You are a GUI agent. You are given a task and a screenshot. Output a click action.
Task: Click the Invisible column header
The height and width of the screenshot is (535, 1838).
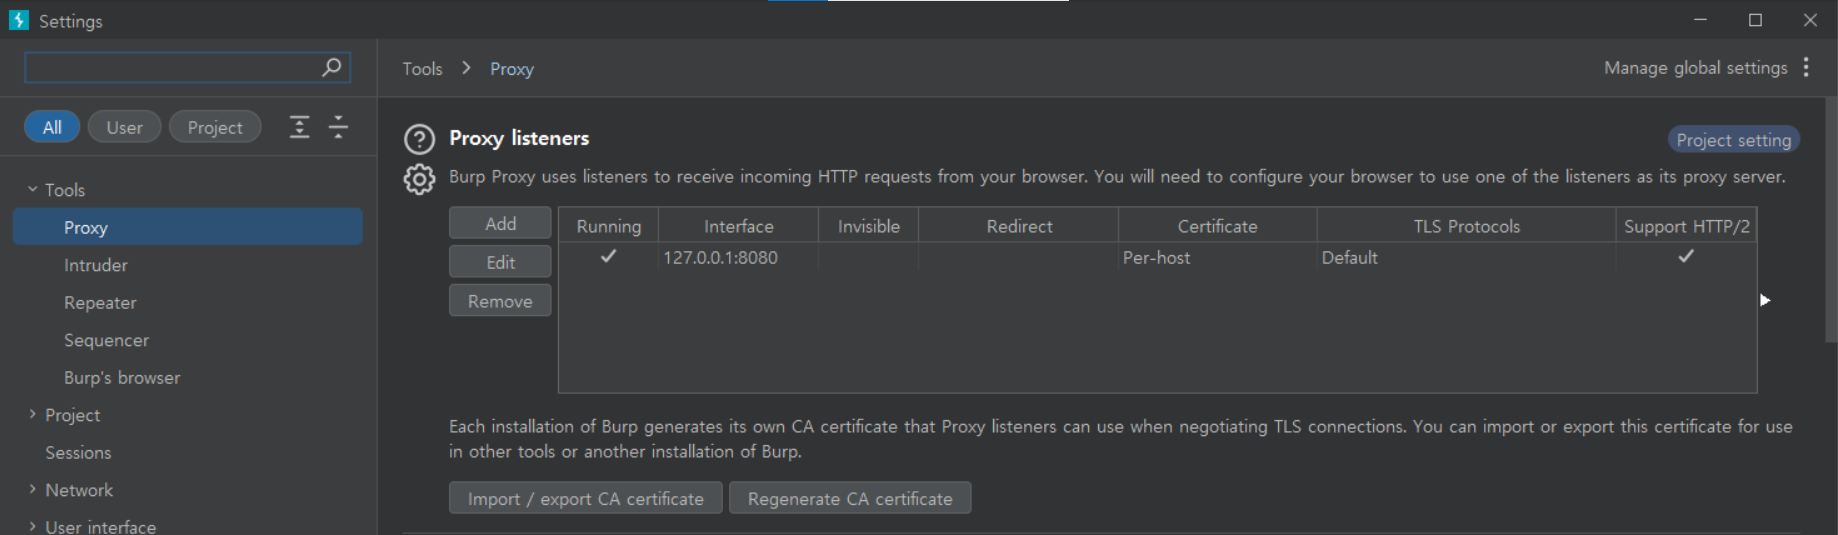pyautogui.click(x=868, y=225)
